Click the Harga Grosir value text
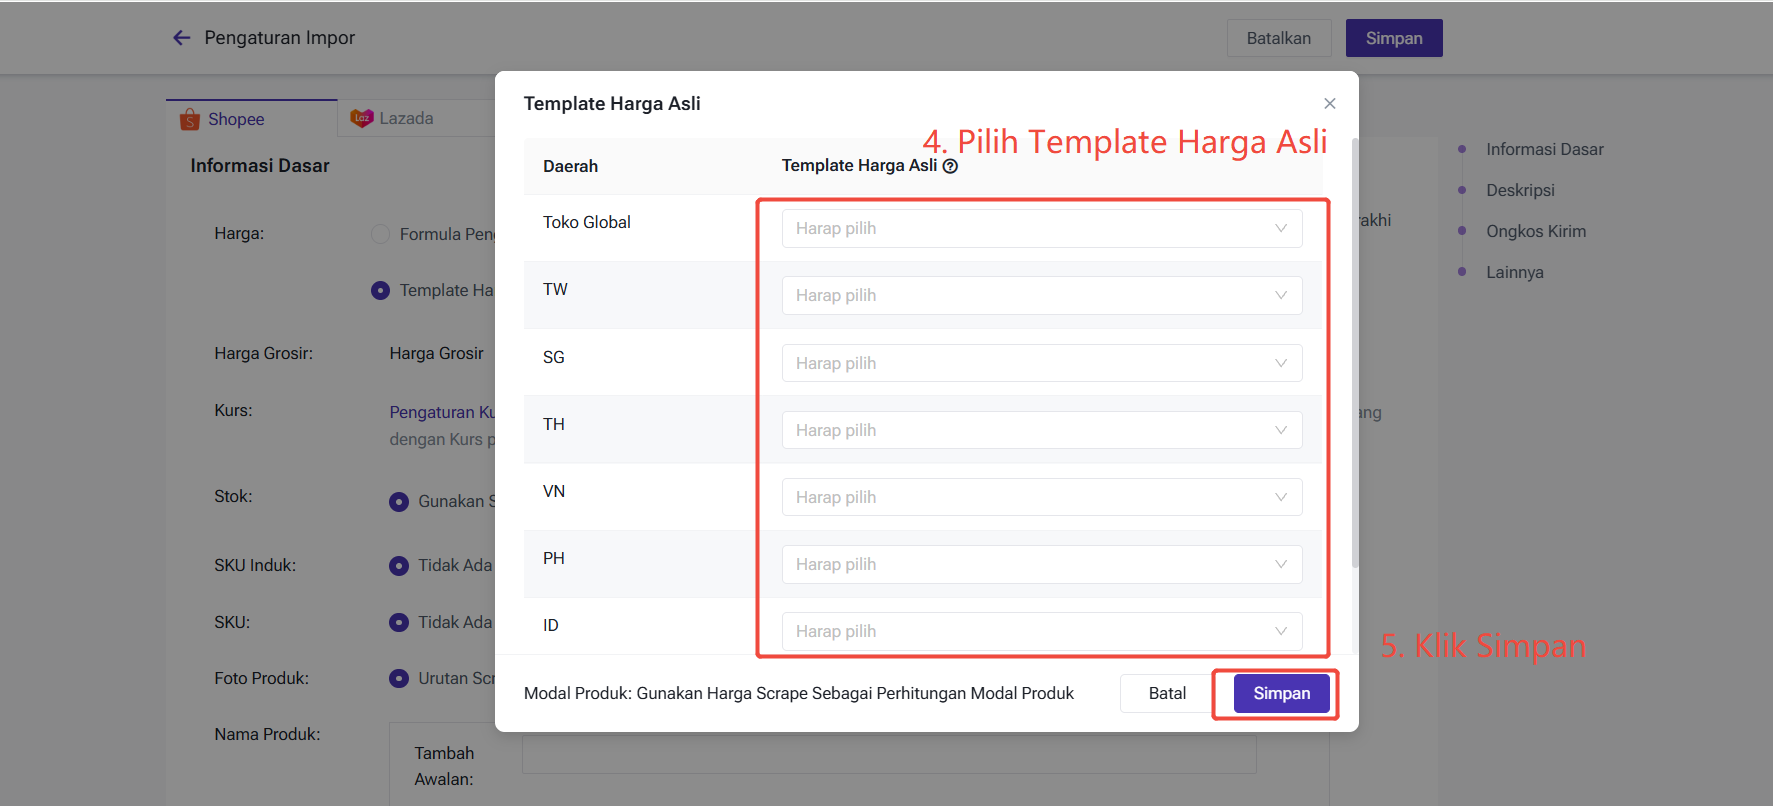The width and height of the screenshot is (1773, 806). tap(436, 353)
